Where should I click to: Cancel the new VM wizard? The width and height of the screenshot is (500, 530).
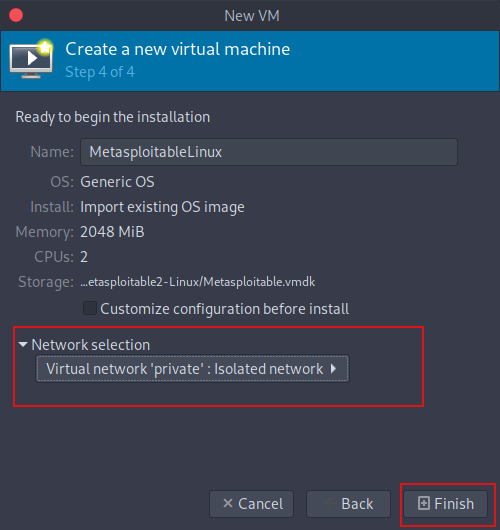pos(252,504)
